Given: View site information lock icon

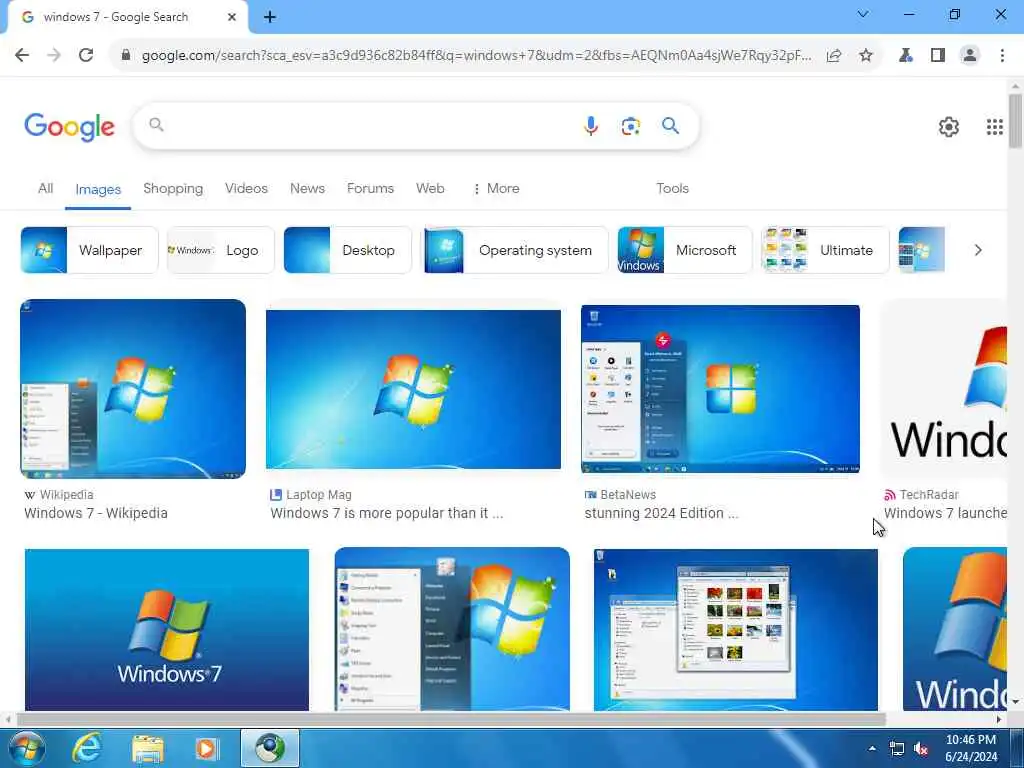Looking at the screenshot, I should [126, 56].
